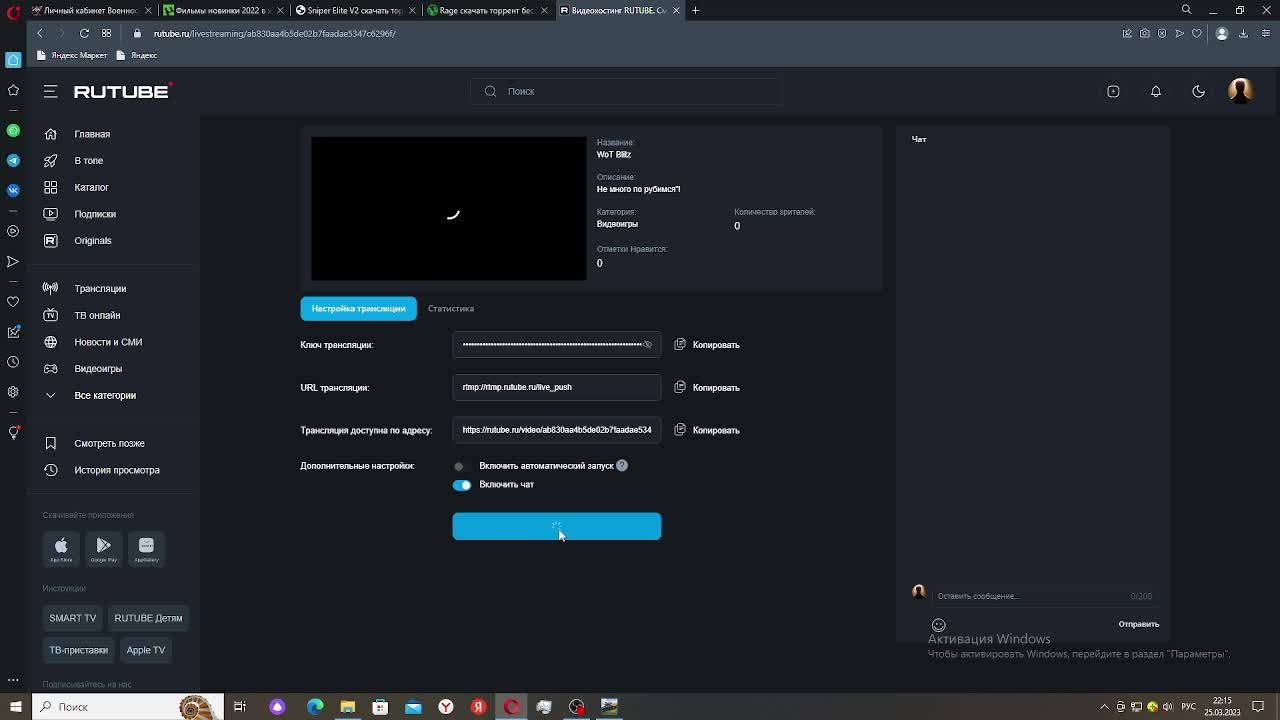Open the chat emoji picker
Image resolution: width=1280 pixels, height=720 pixels.
[939, 625]
